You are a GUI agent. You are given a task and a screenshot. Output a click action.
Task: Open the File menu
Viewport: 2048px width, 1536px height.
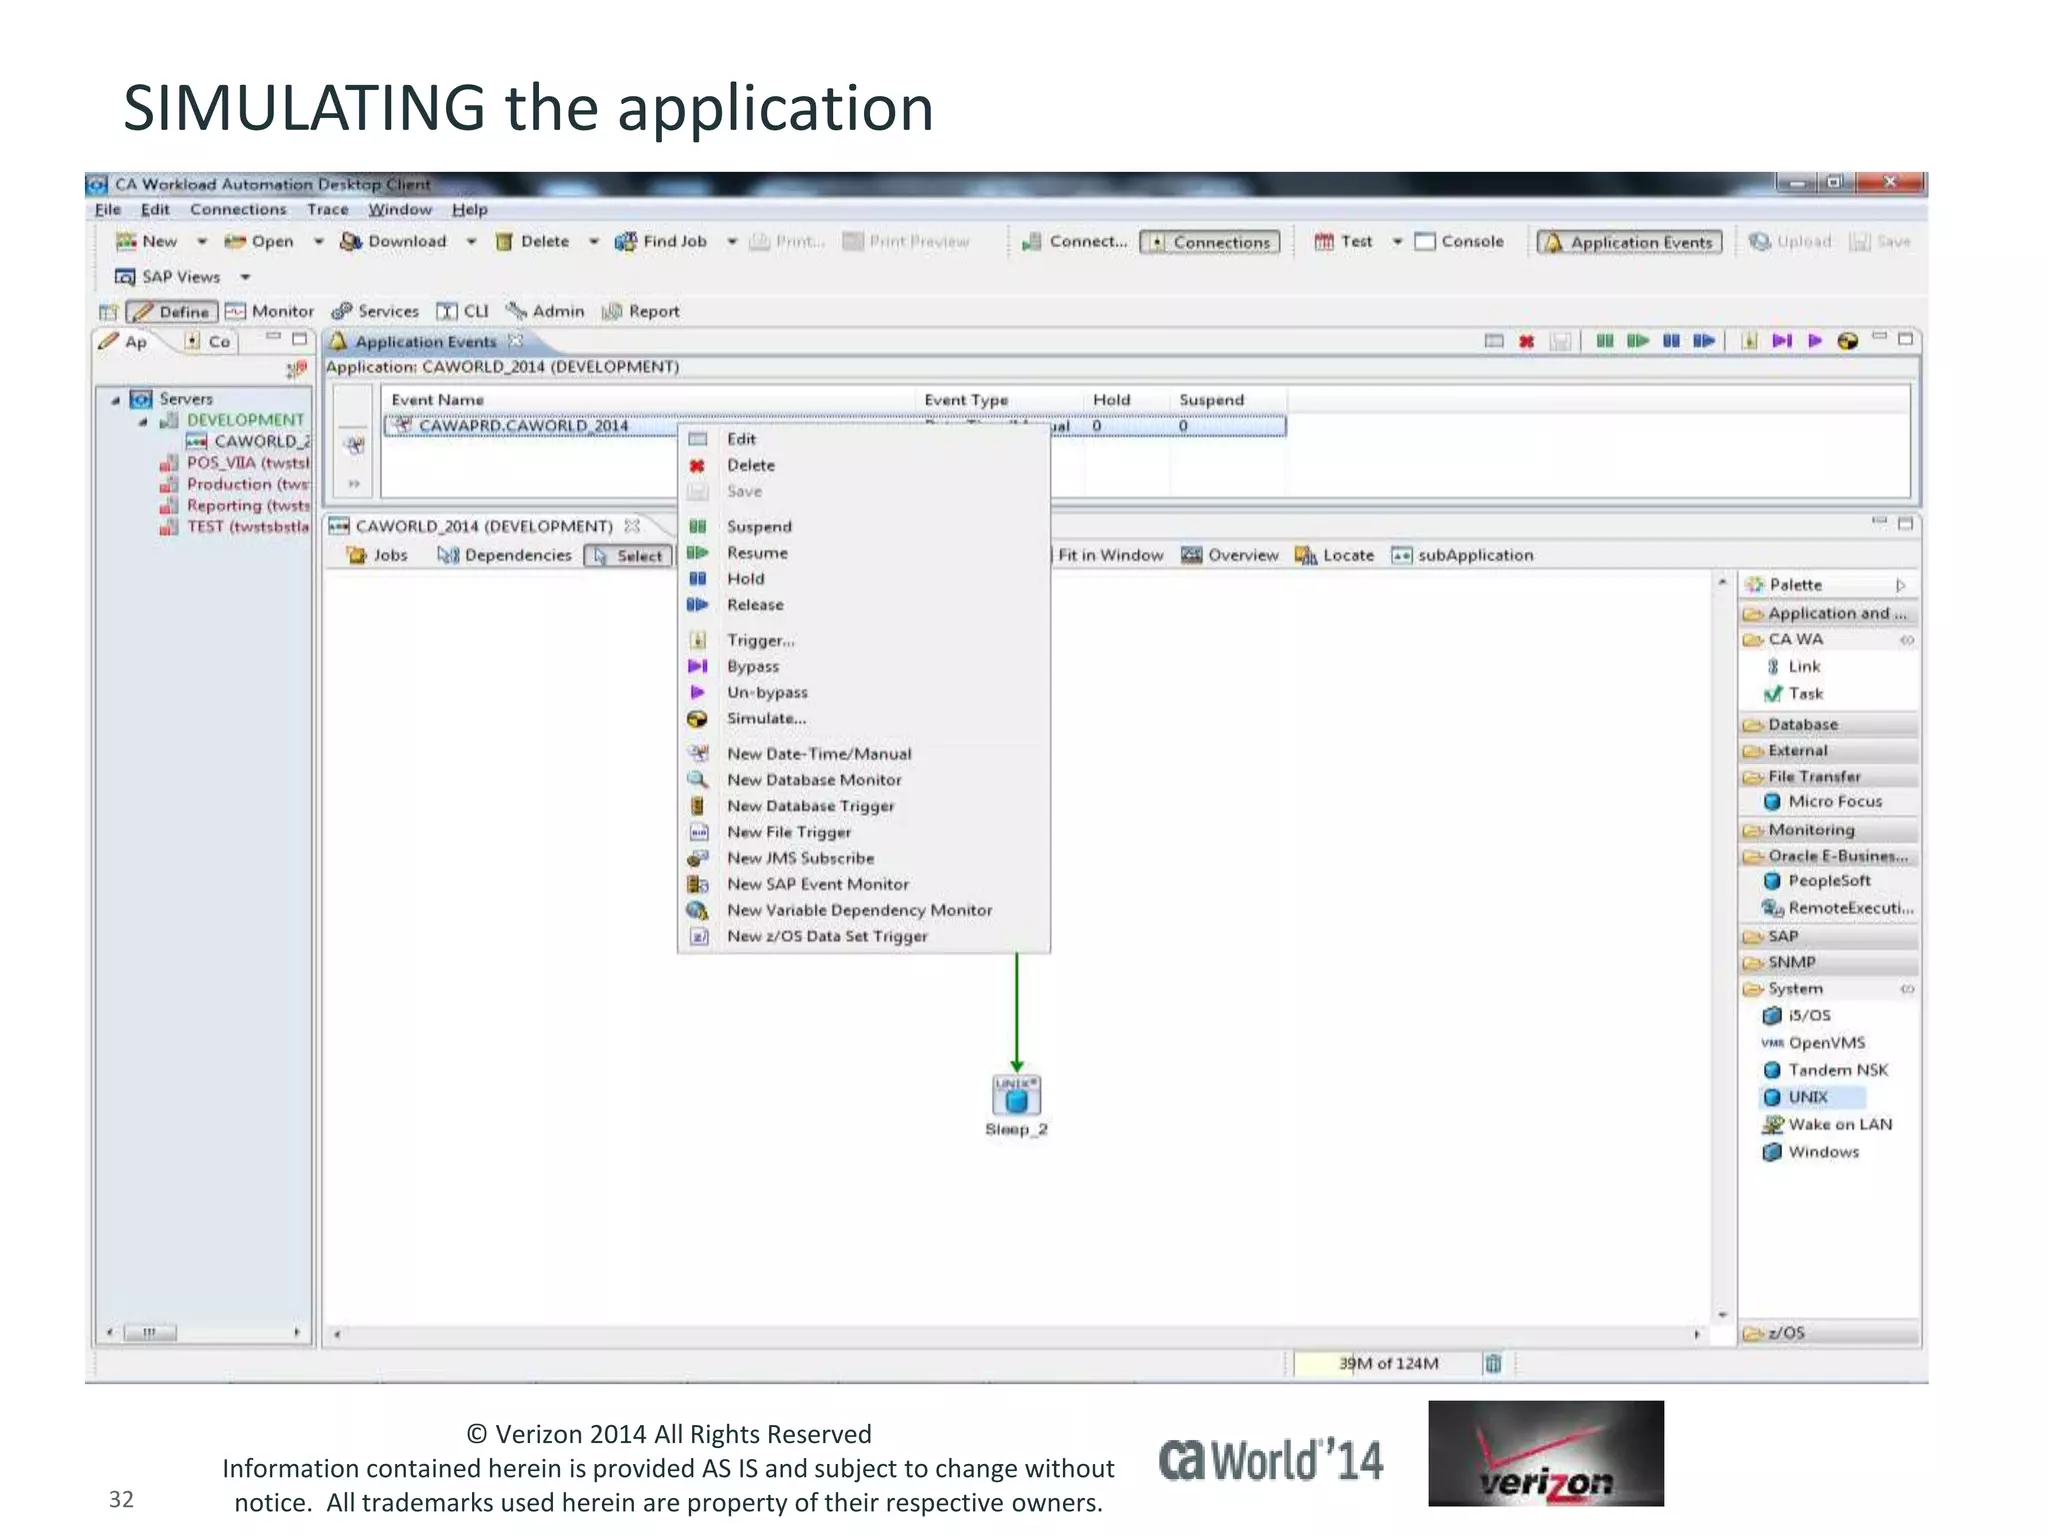tap(107, 209)
